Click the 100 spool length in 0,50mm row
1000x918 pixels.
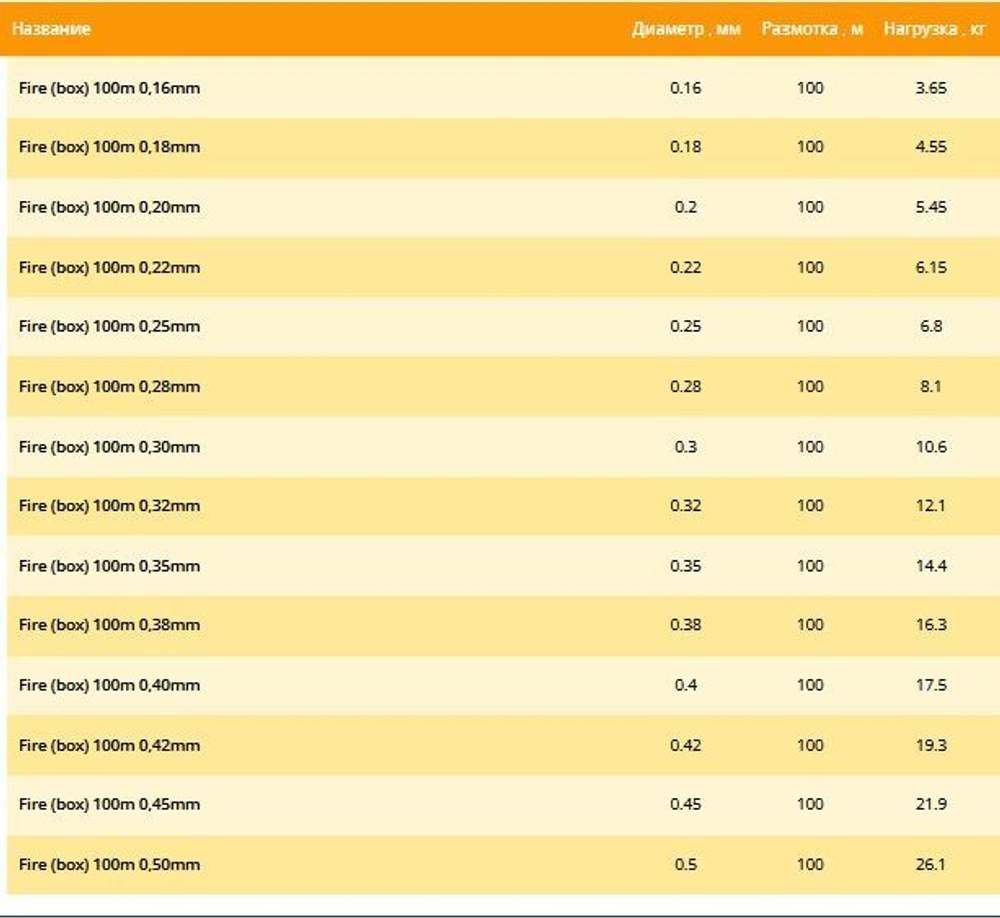pyautogui.click(x=810, y=864)
